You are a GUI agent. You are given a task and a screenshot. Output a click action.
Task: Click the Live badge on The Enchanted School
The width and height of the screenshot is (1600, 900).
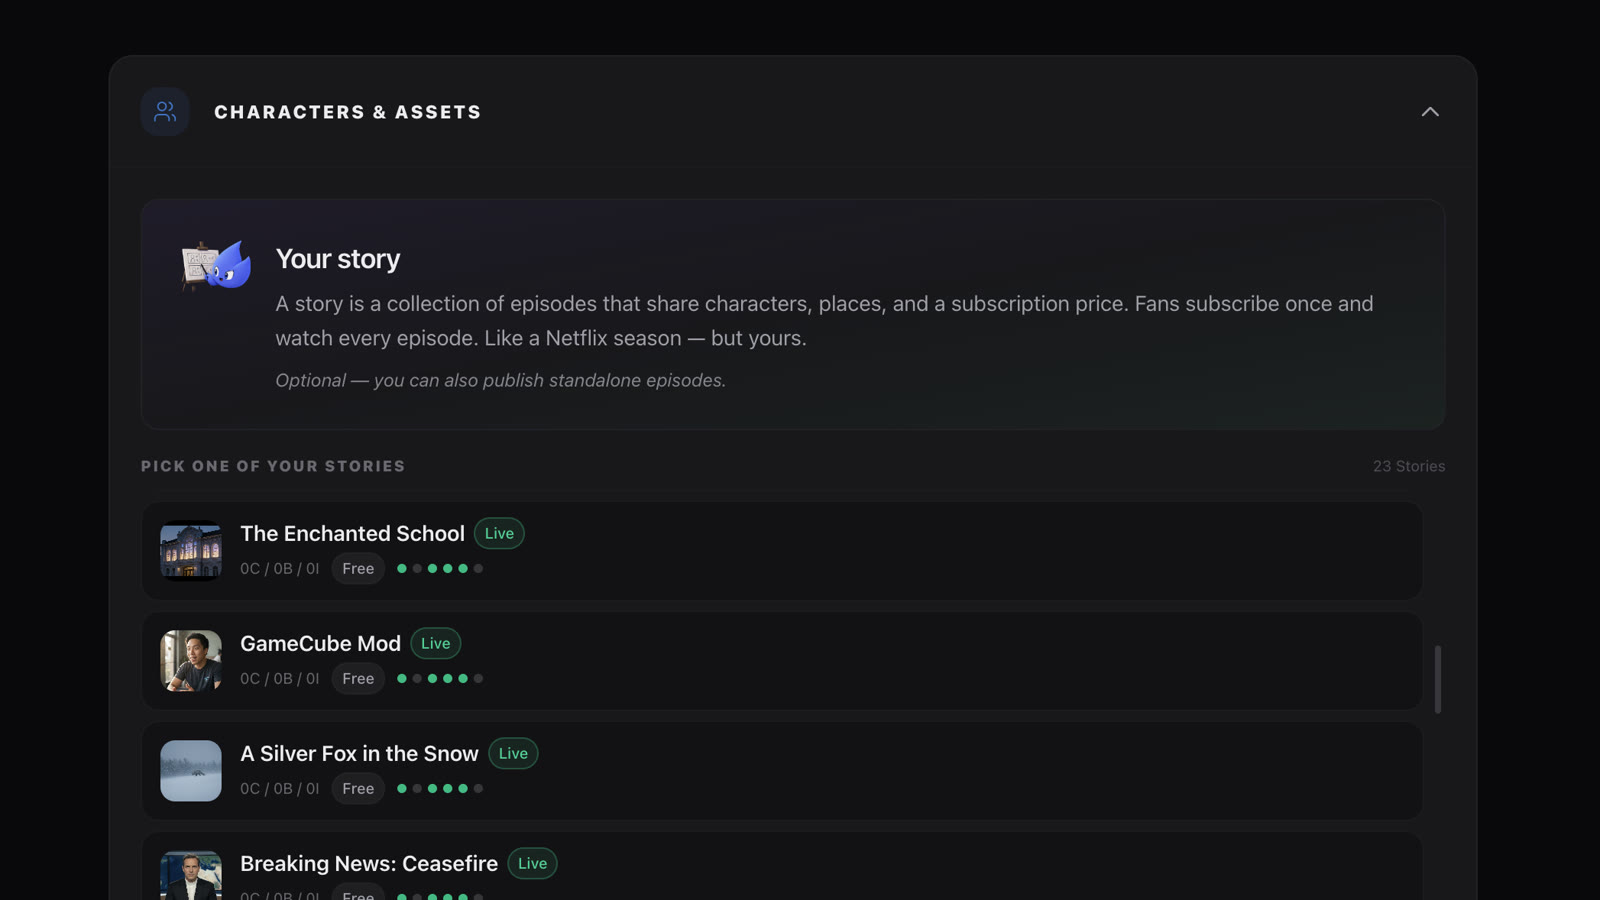tap(499, 533)
